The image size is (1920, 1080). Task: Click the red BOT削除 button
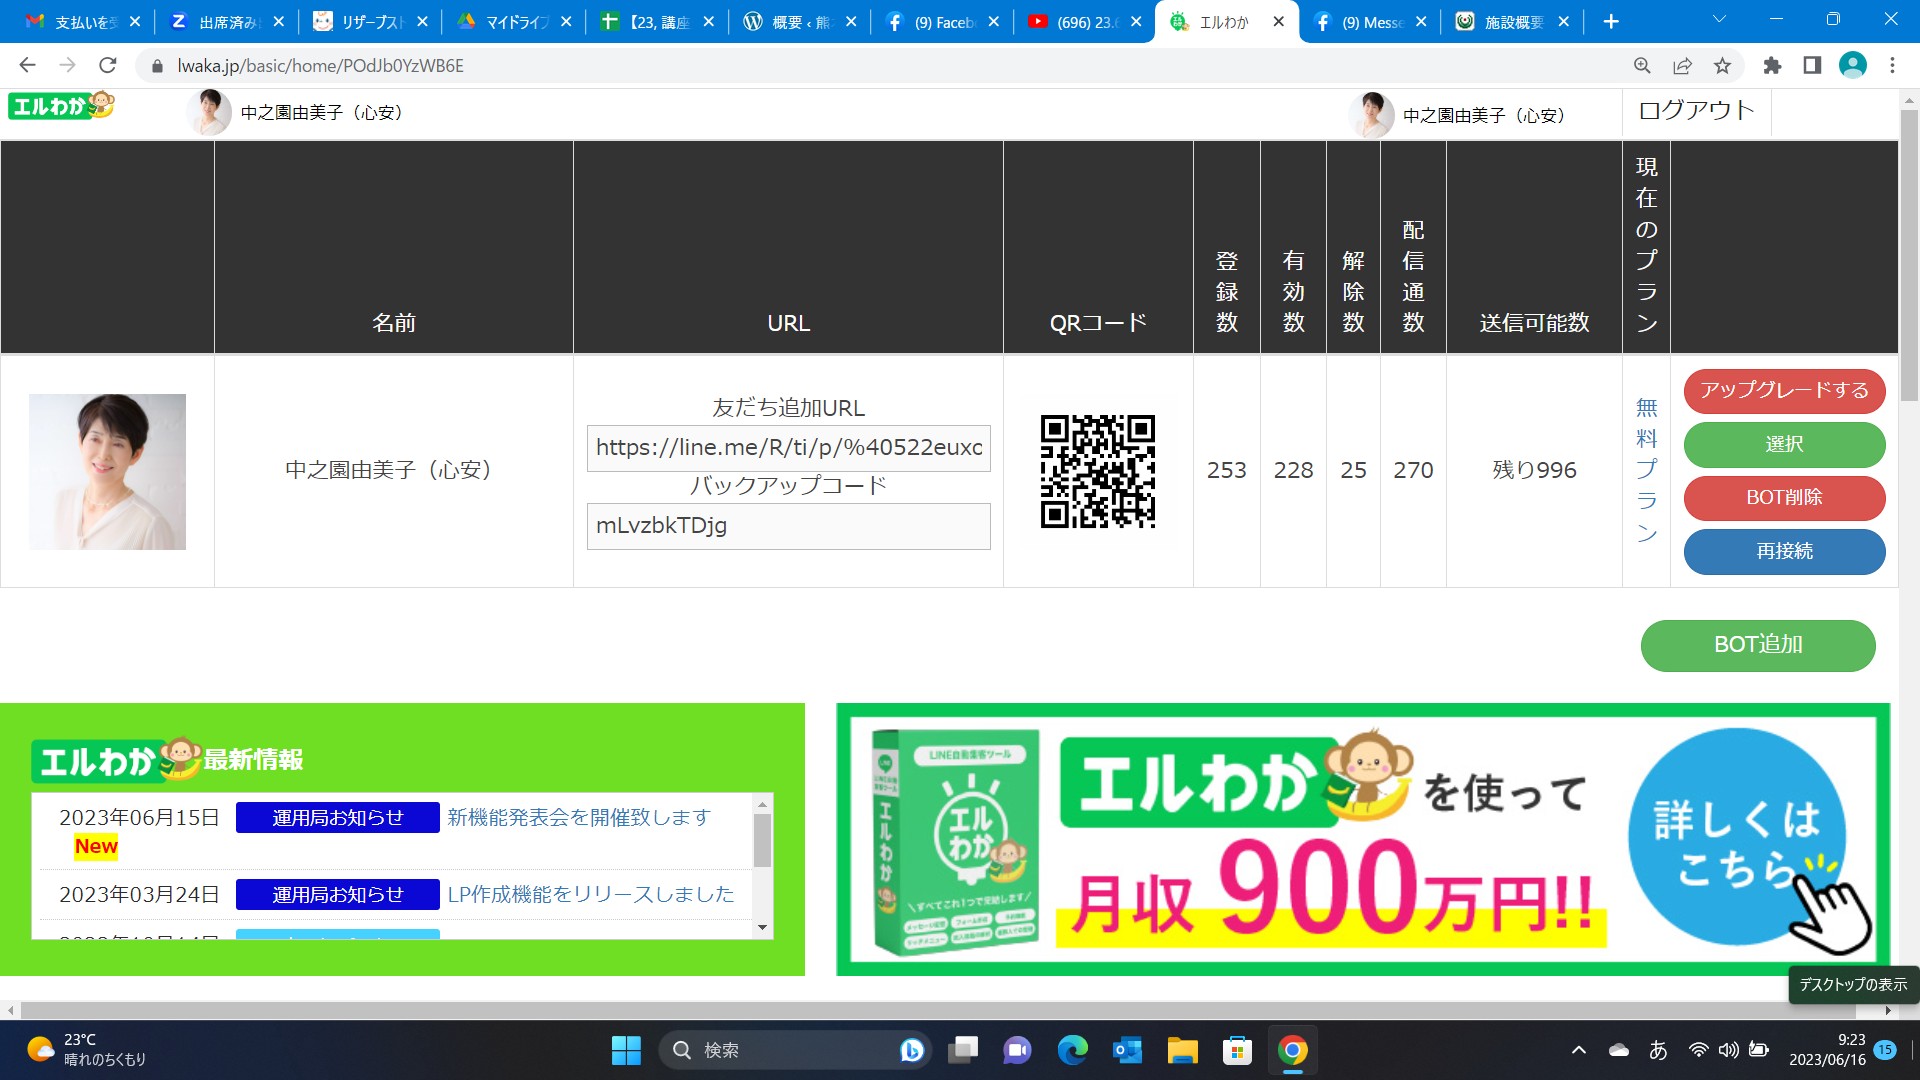(1784, 498)
